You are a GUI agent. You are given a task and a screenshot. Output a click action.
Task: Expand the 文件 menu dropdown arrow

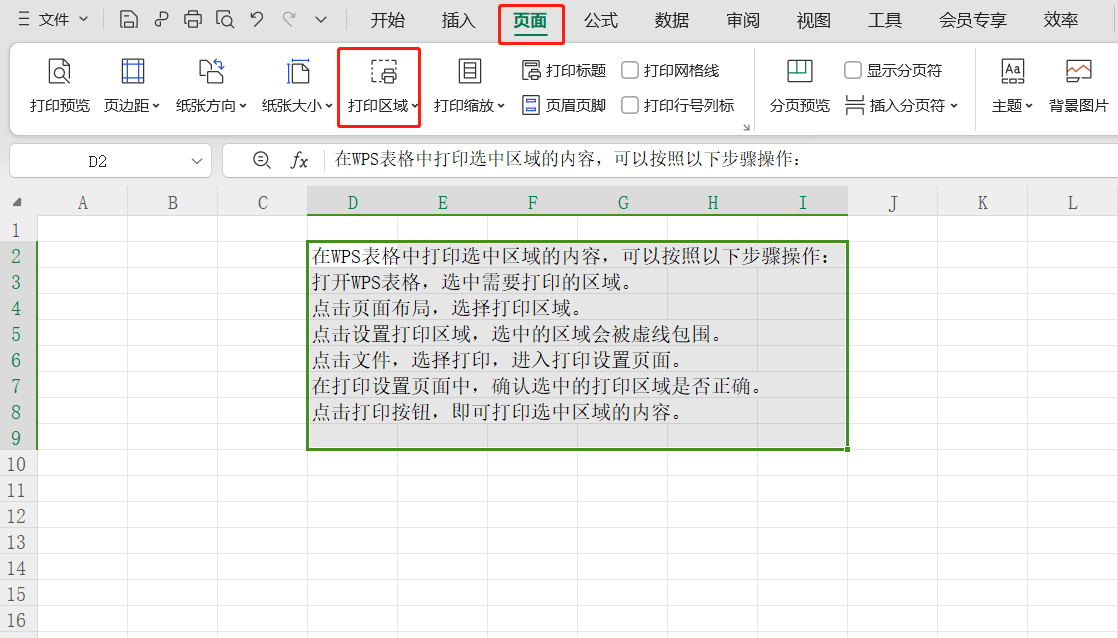tap(83, 19)
